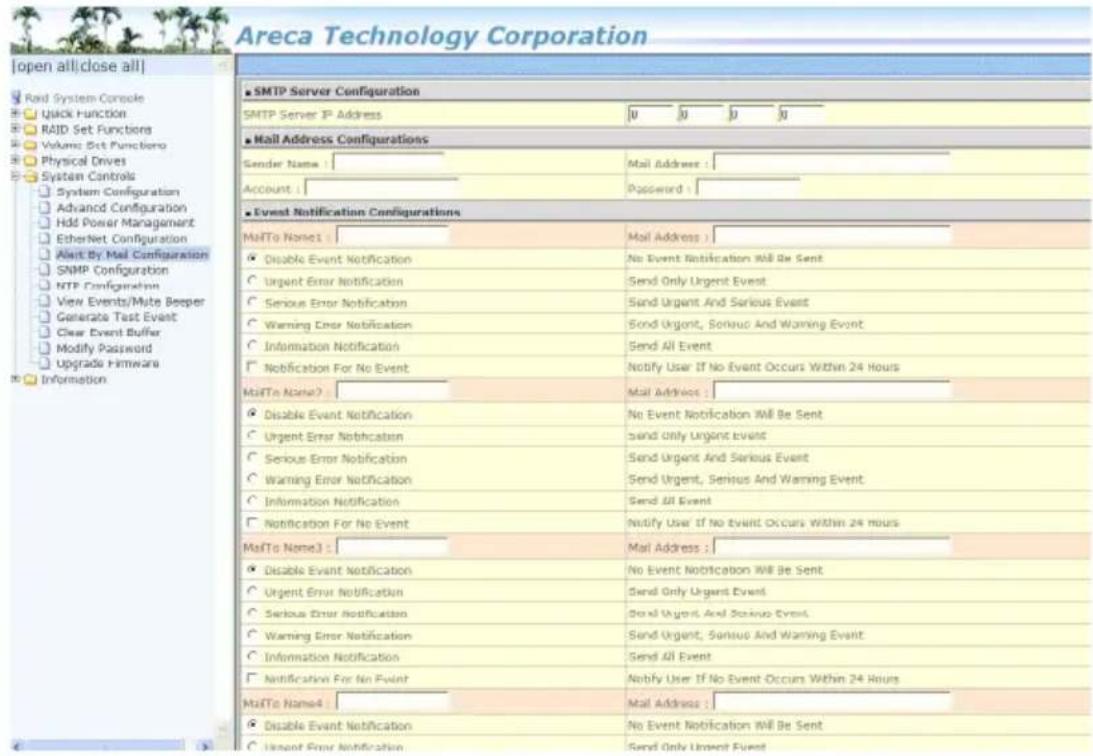Click page icon beside Alert By Mail Configuration
The width and height of the screenshot is (1093, 756).
pos(45,254)
